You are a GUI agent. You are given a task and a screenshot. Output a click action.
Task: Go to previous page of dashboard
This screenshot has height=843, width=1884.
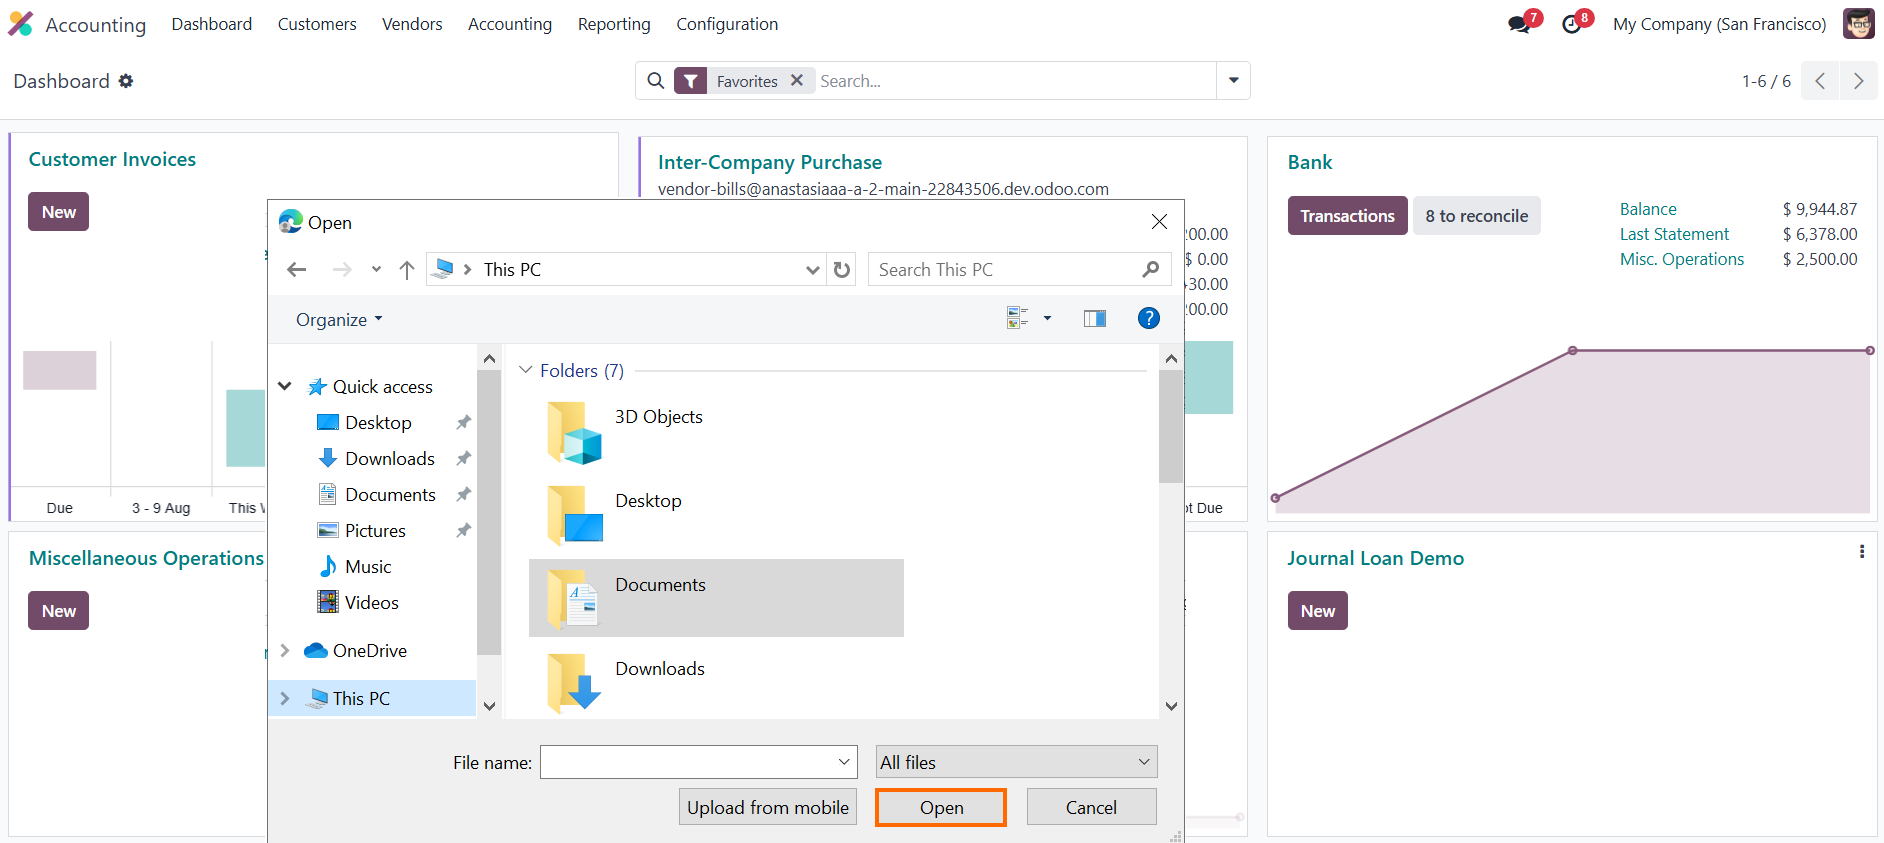(x=1820, y=81)
